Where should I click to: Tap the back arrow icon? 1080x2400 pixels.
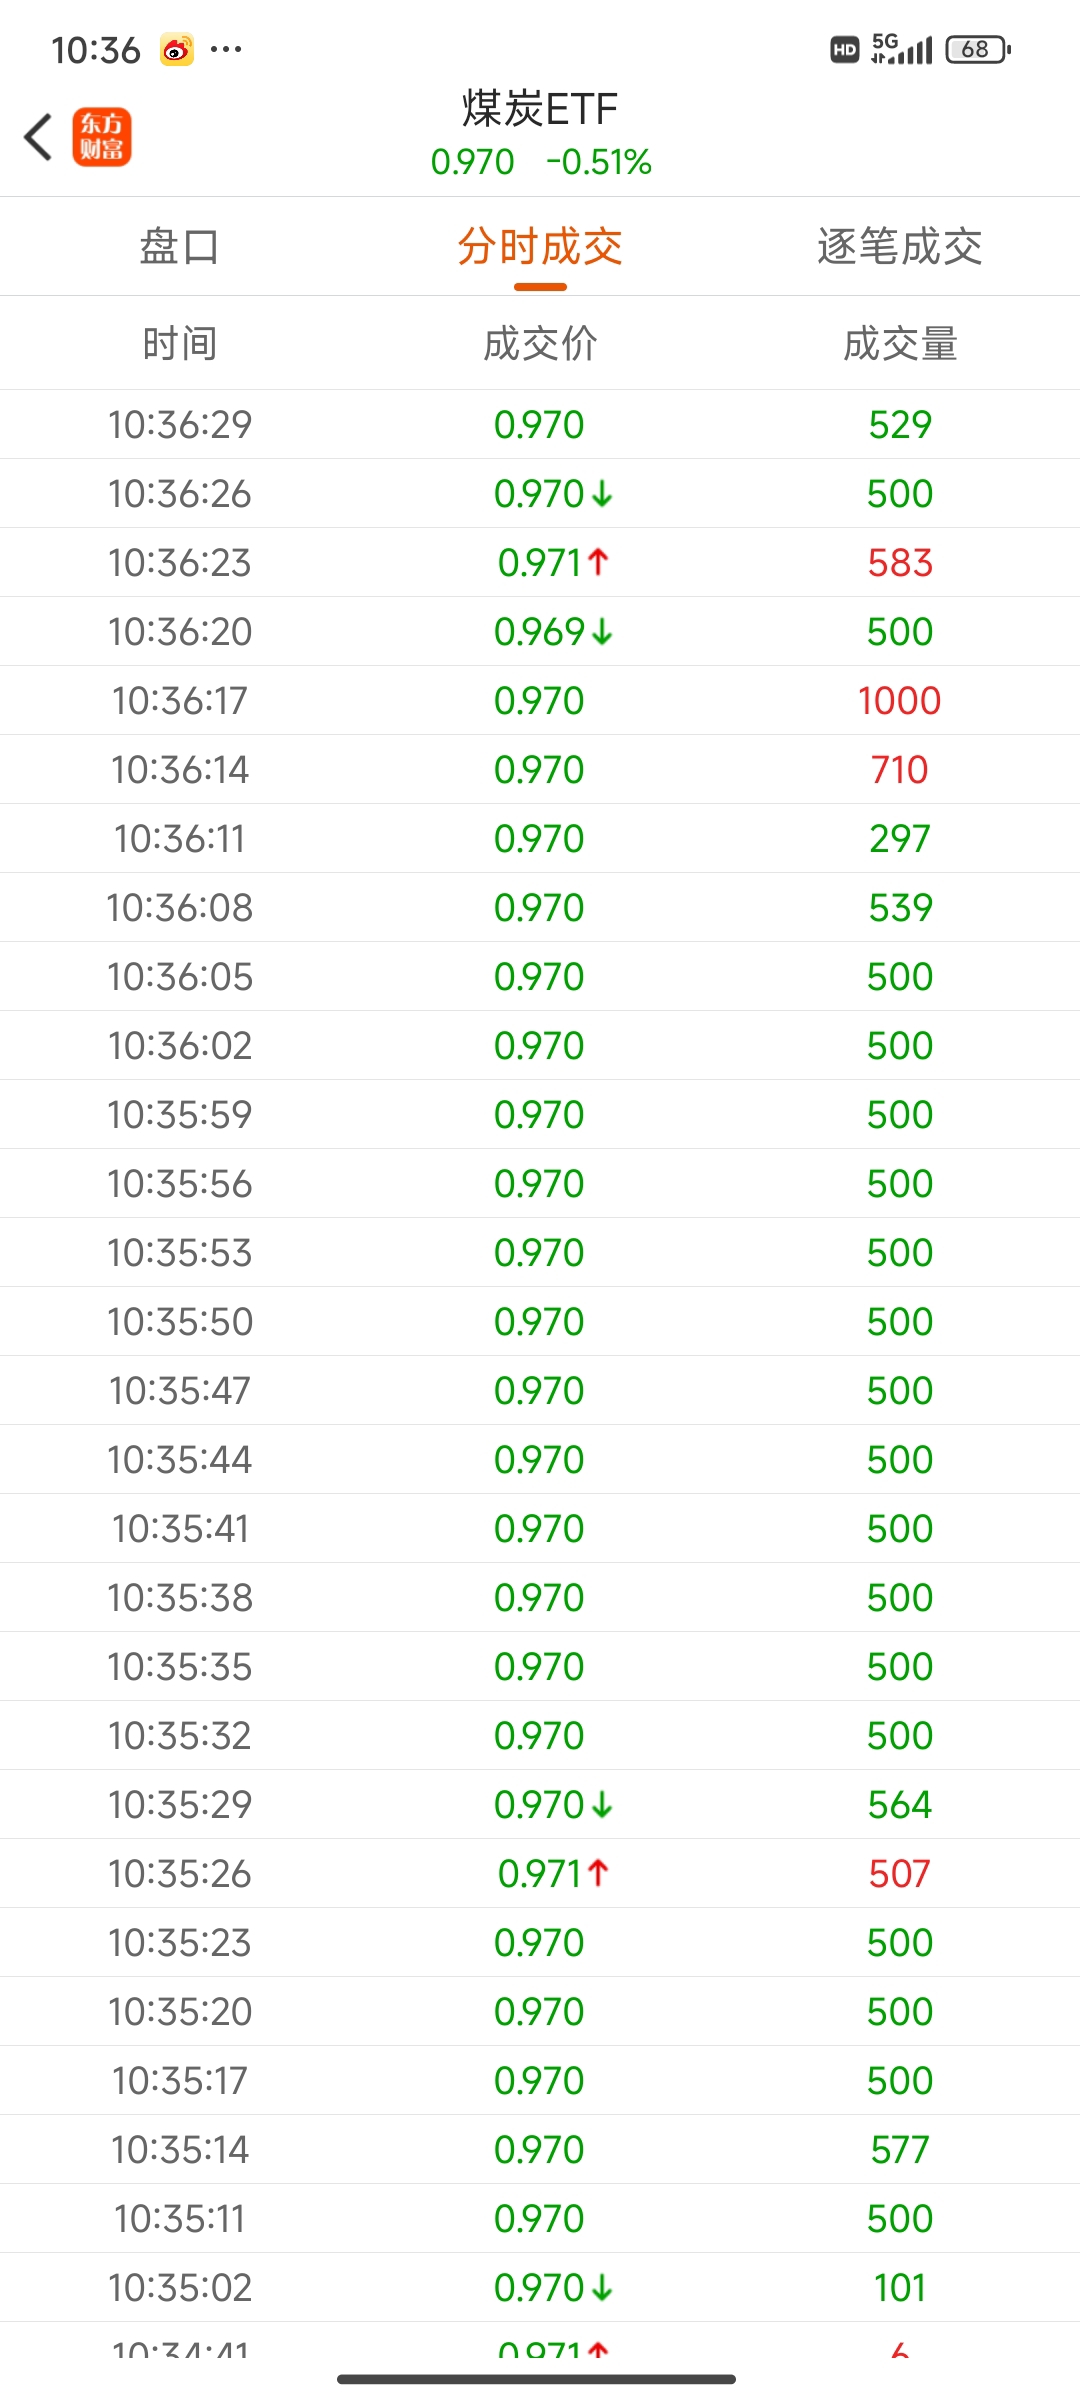[x=38, y=137]
